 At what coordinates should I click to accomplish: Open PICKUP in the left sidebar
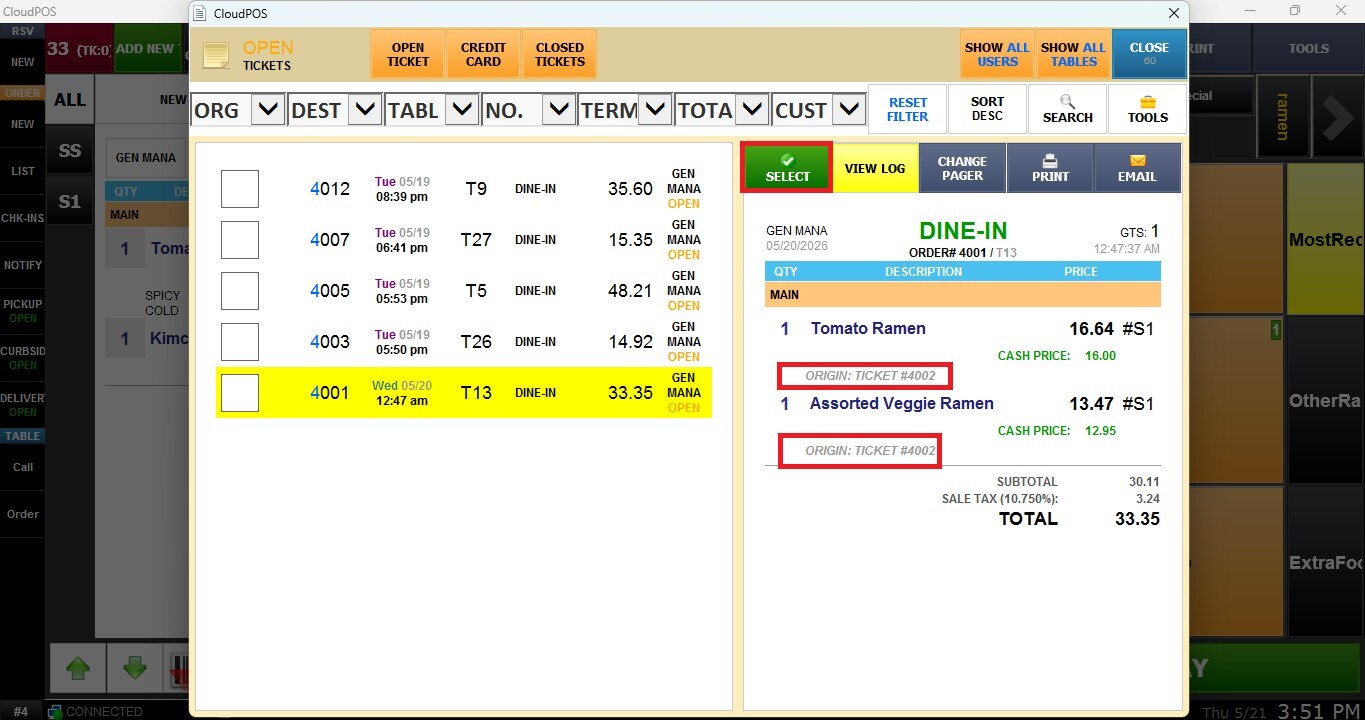[x=22, y=311]
